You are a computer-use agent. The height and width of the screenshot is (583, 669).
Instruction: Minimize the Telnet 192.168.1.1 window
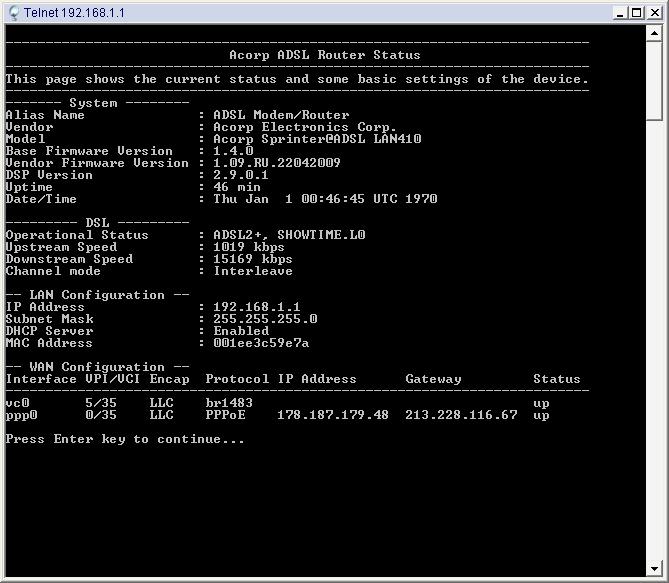(620, 13)
